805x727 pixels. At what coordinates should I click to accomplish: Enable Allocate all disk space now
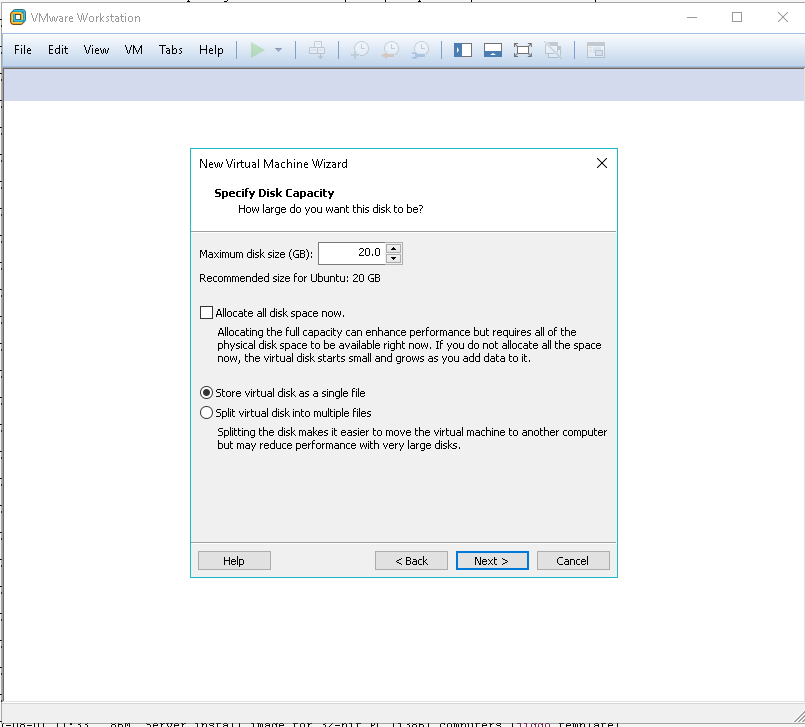tap(206, 313)
